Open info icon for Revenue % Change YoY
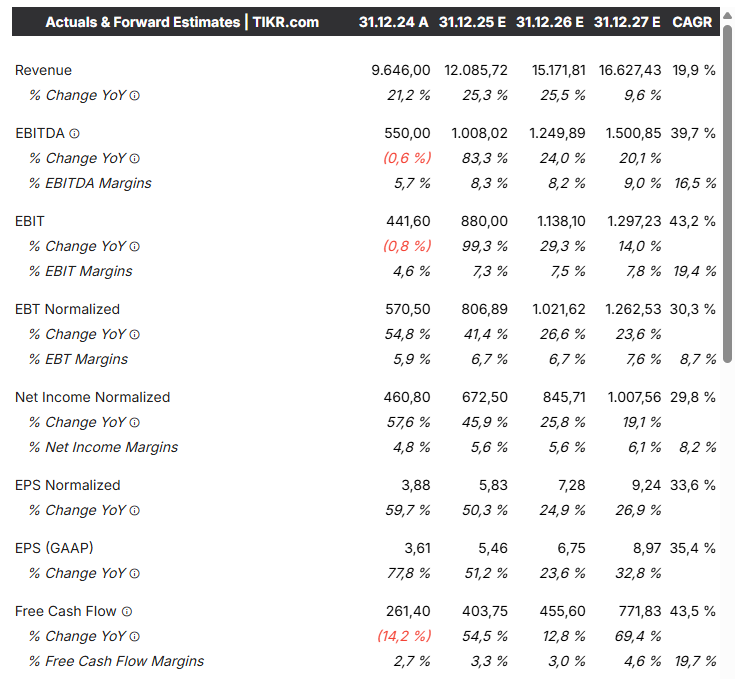 click(x=135, y=96)
